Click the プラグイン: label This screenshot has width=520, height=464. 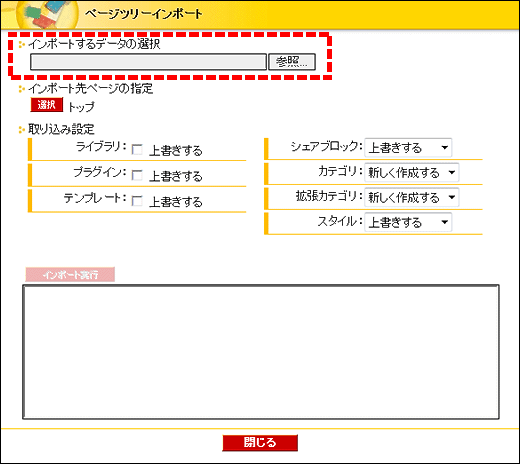(100, 172)
